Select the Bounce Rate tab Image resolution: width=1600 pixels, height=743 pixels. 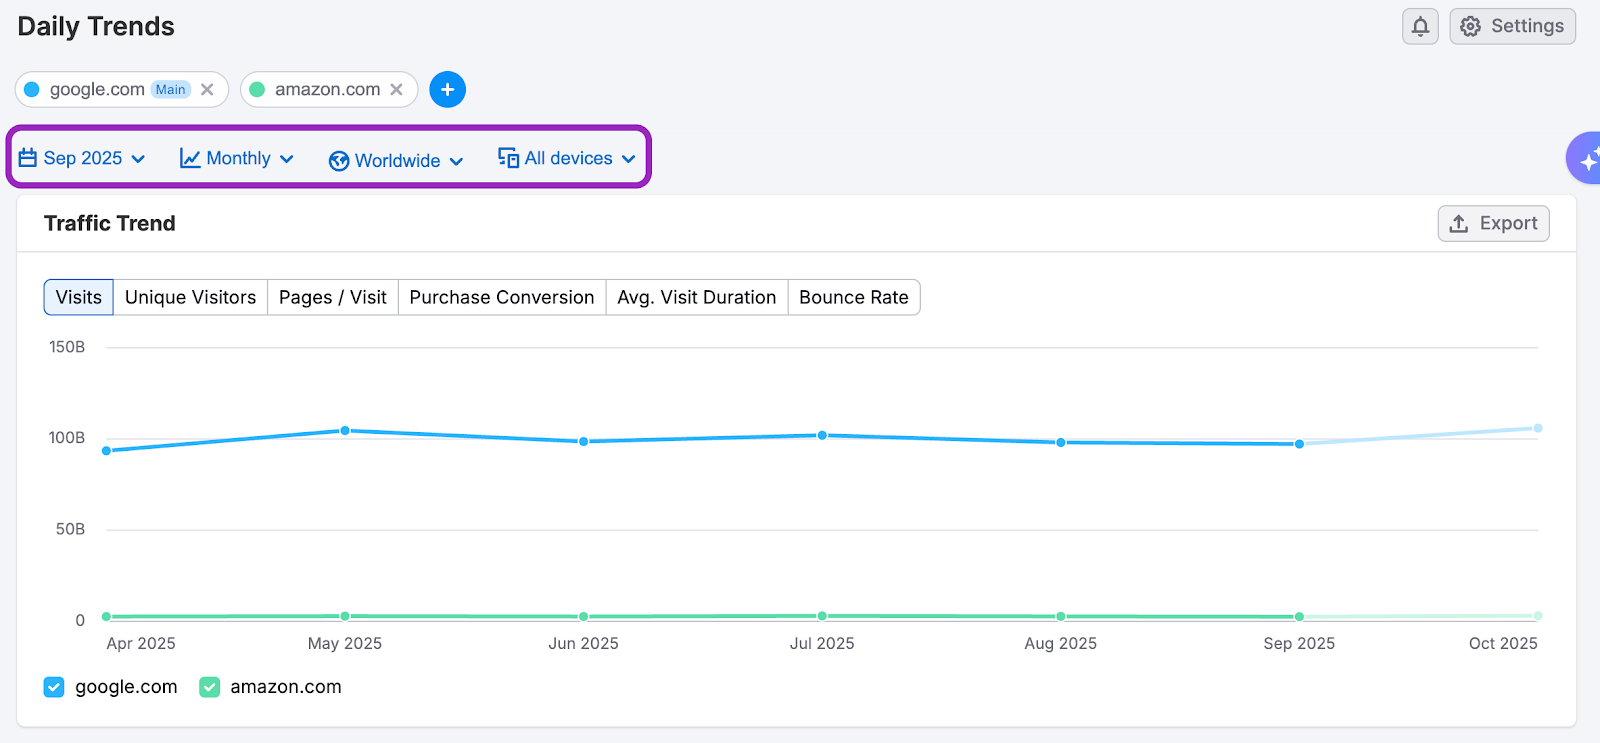853,297
